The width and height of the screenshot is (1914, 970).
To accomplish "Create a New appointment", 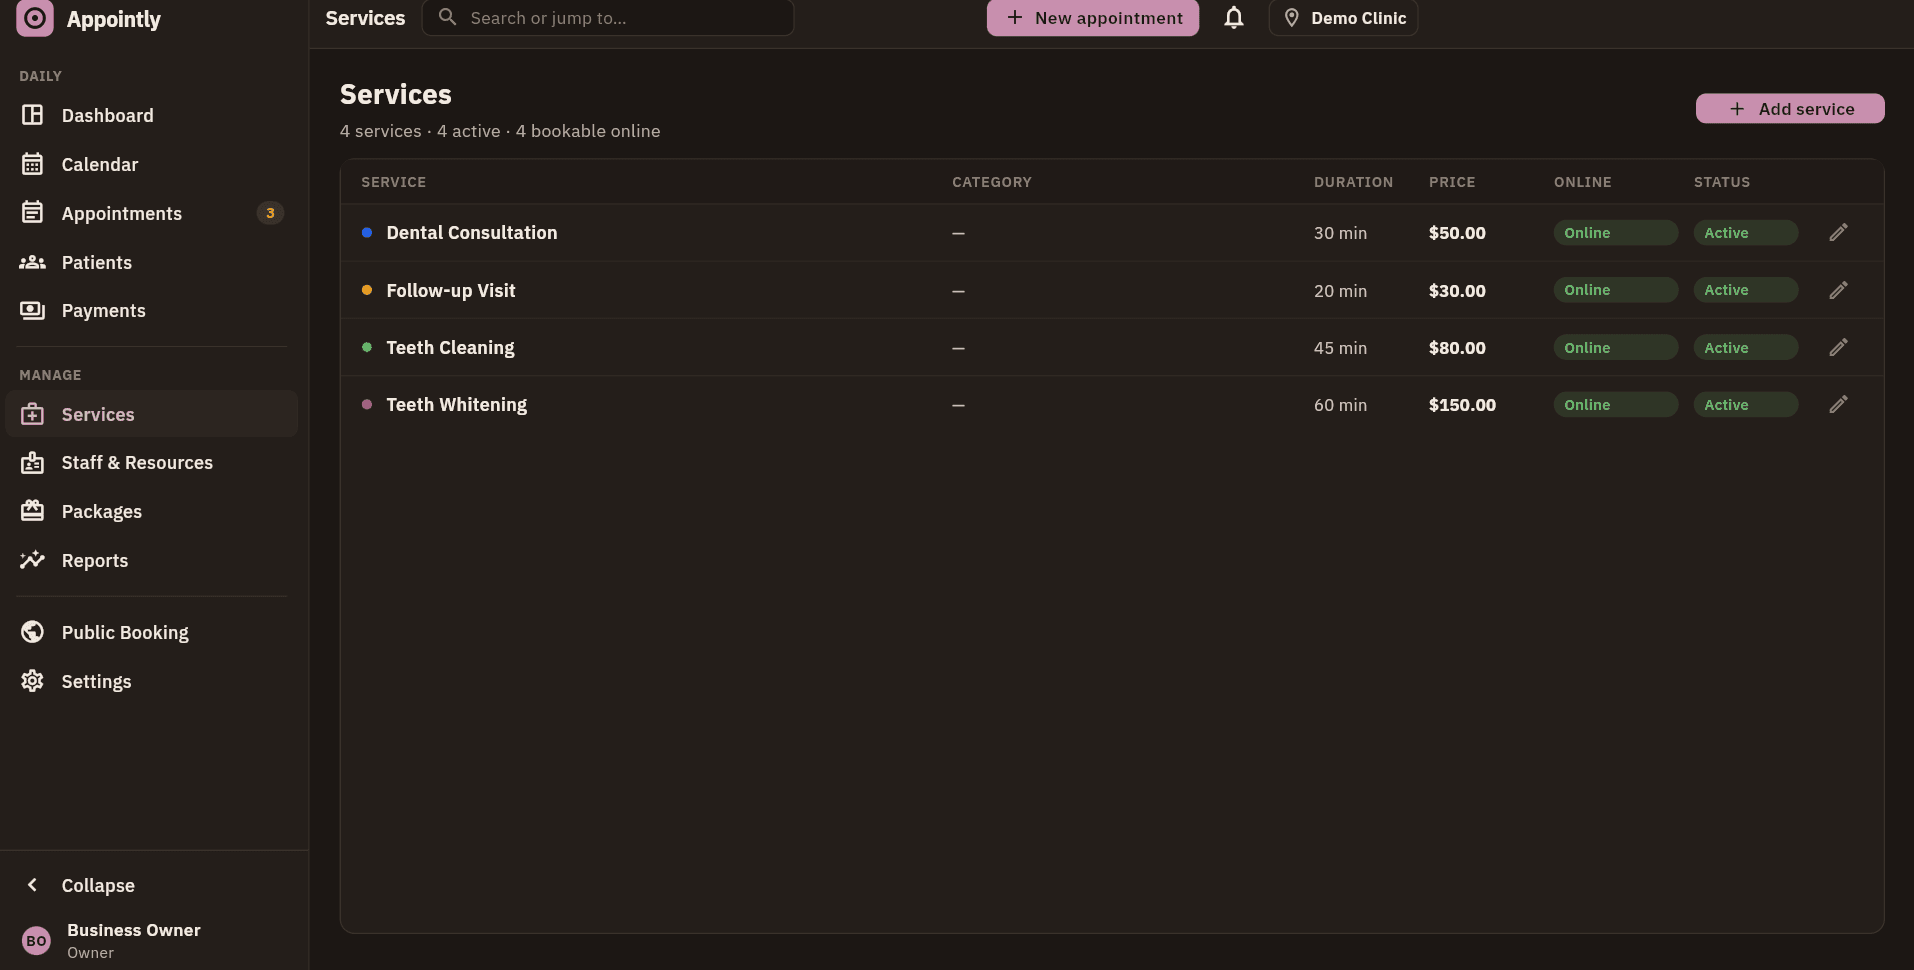I will tap(1093, 18).
